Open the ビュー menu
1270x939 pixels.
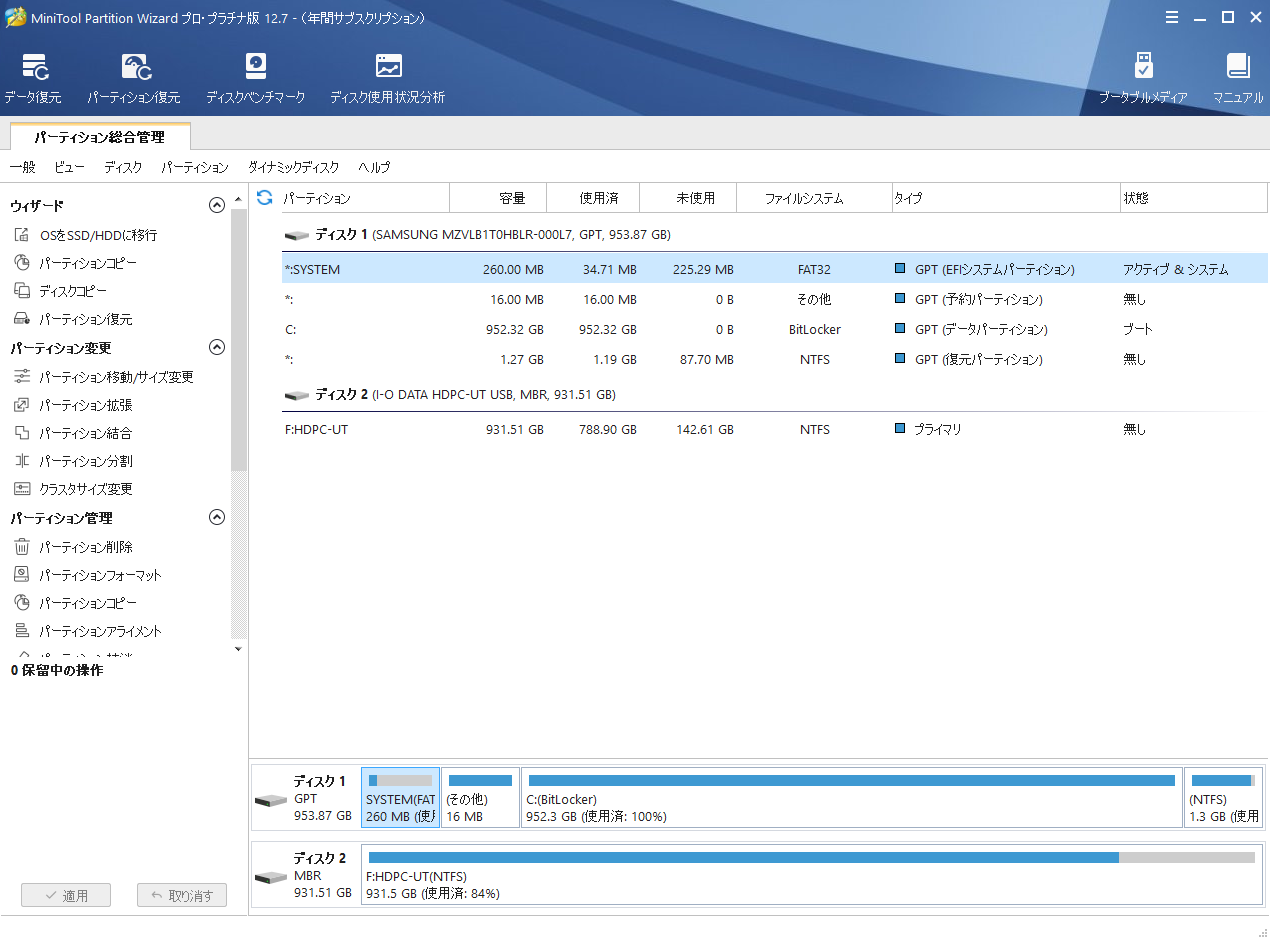[70, 167]
